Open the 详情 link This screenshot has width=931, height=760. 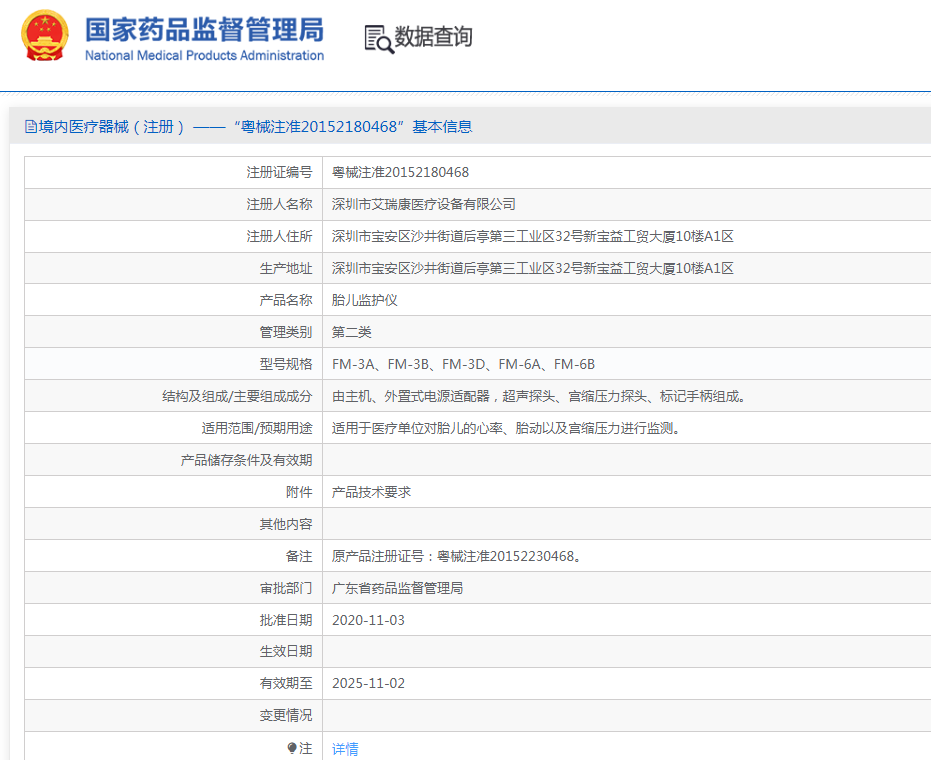pyautogui.click(x=345, y=749)
